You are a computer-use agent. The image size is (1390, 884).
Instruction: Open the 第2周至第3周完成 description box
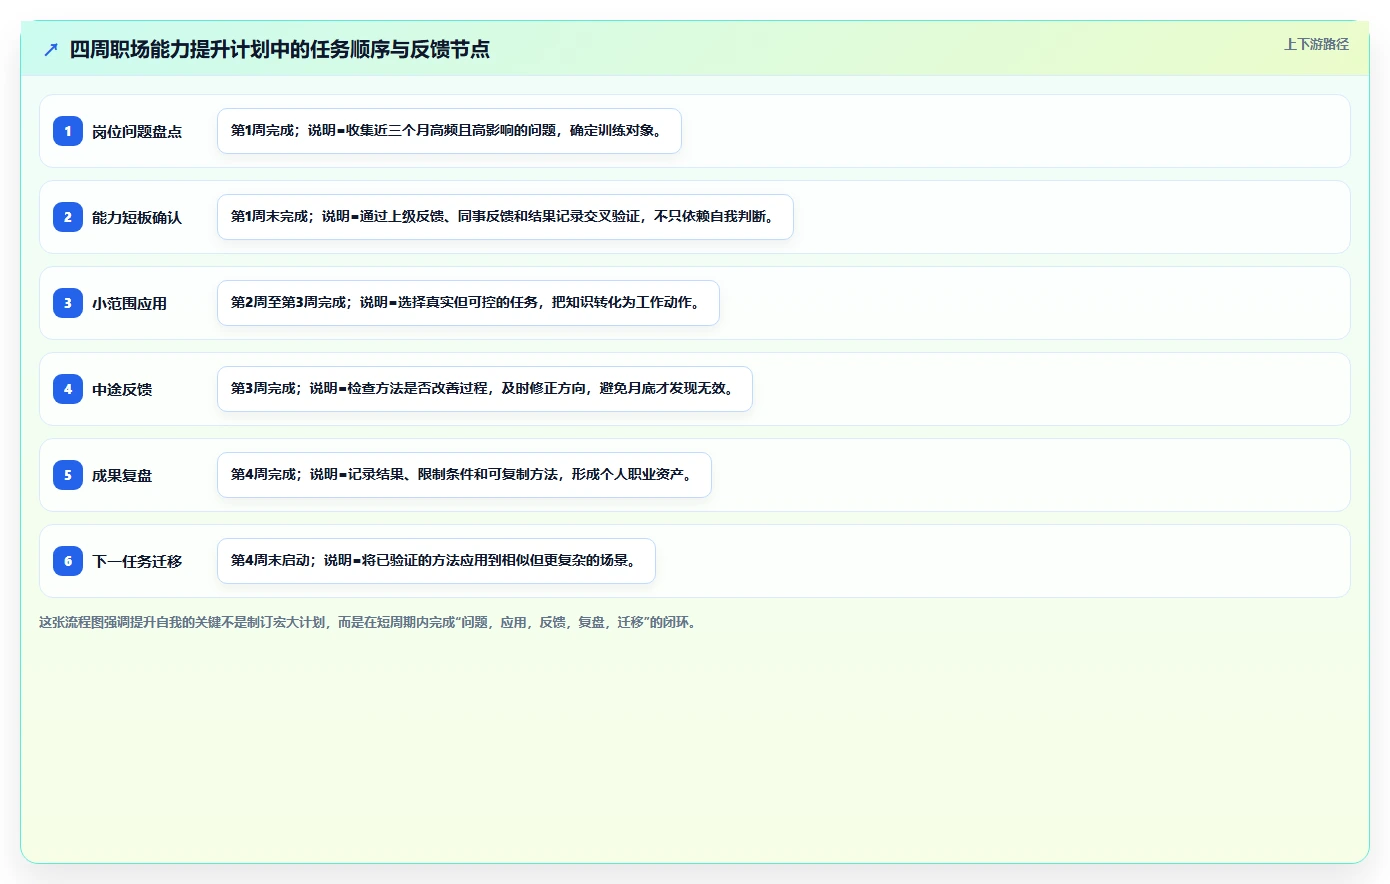click(x=468, y=303)
